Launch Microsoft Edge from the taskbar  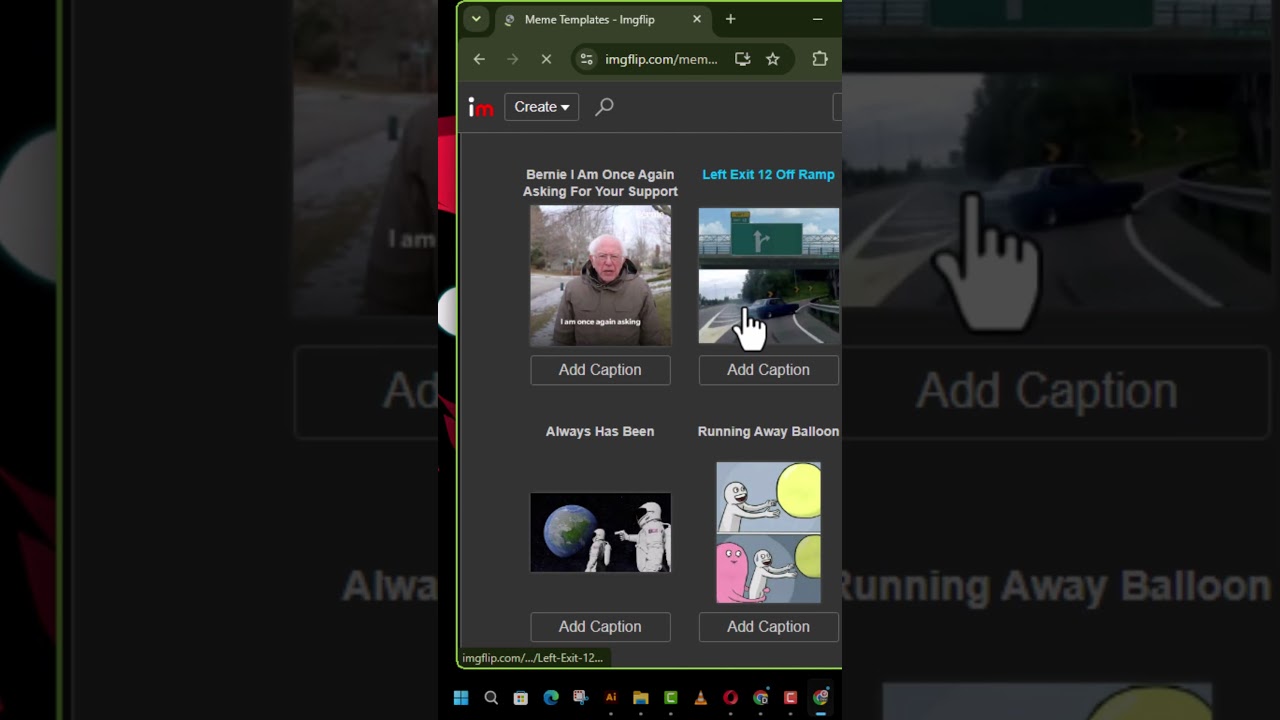(x=551, y=698)
